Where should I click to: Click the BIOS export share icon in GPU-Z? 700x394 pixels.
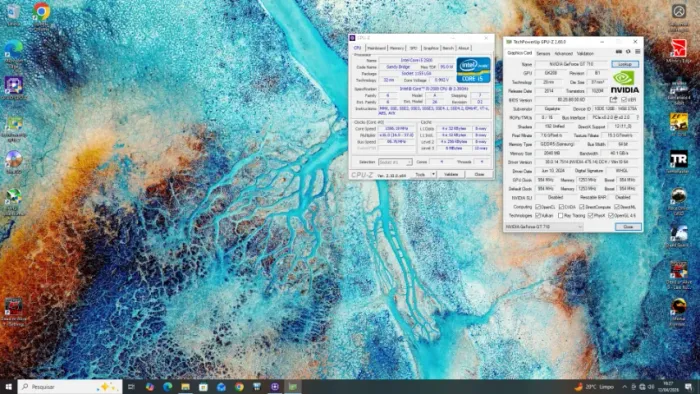(x=613, y=100)
